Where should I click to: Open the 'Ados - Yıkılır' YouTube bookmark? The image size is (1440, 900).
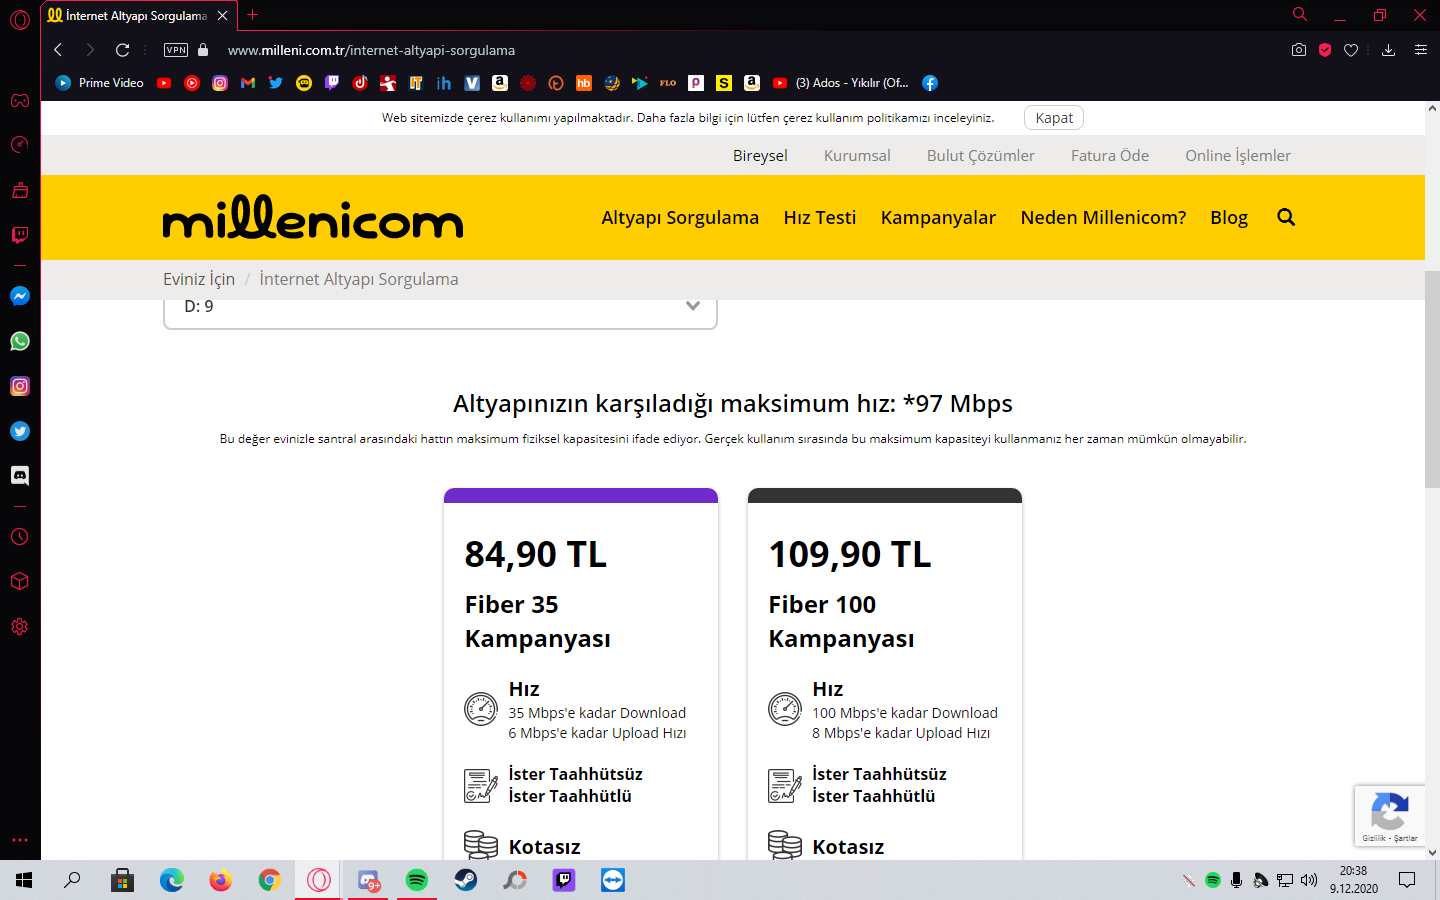(841, 83)
